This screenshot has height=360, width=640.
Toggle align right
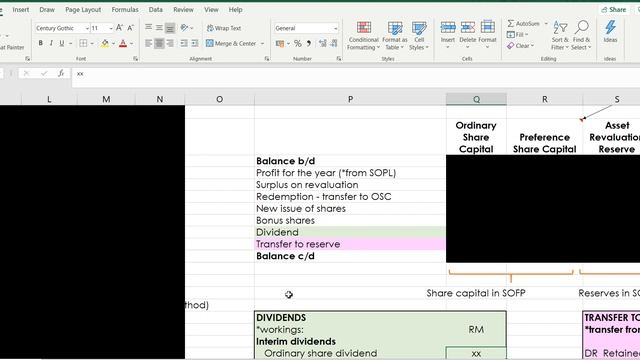(x=170, y=43)
